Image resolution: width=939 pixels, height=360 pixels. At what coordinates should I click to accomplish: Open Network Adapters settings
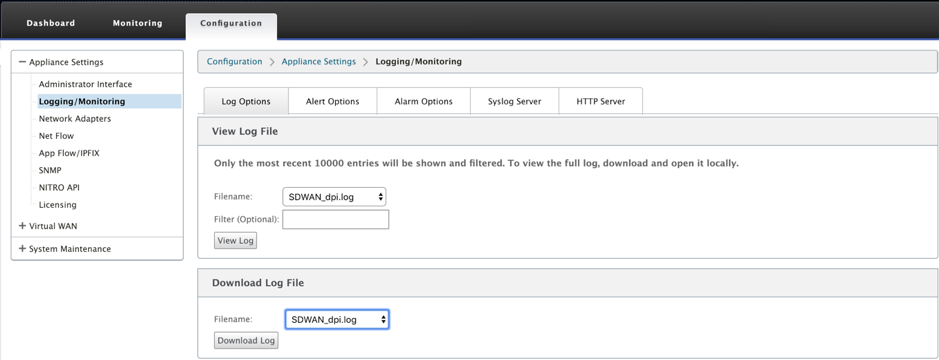click(x=75, y=119)
